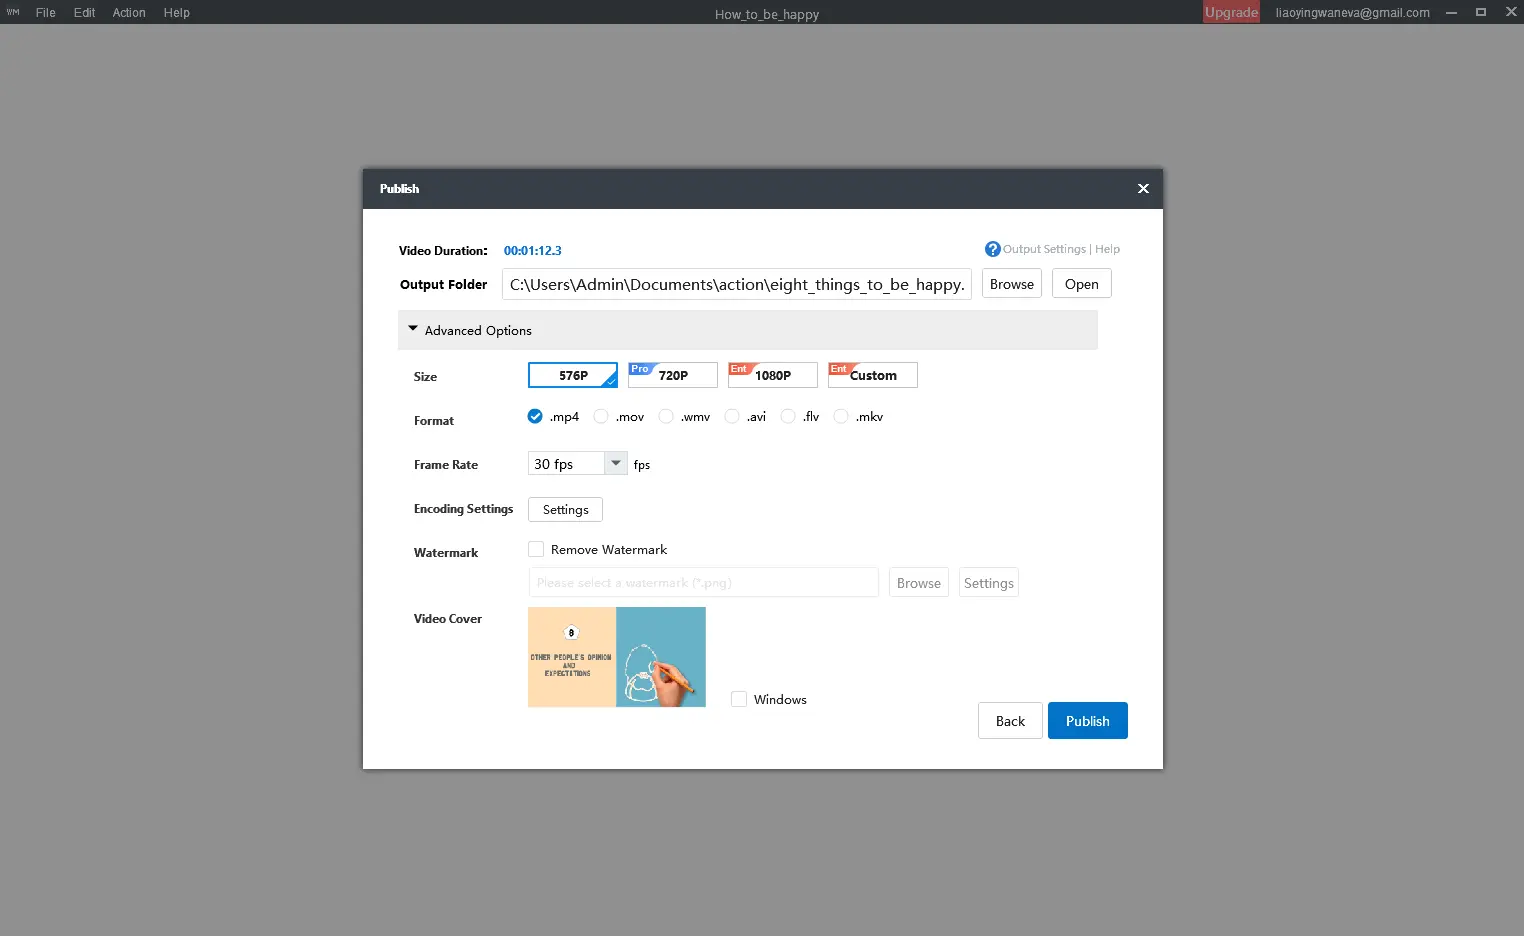Image resolution: width=1524 pixels, height=936 pixels.
Task: Open Encoding Settings button
Action: pos(565,509)
